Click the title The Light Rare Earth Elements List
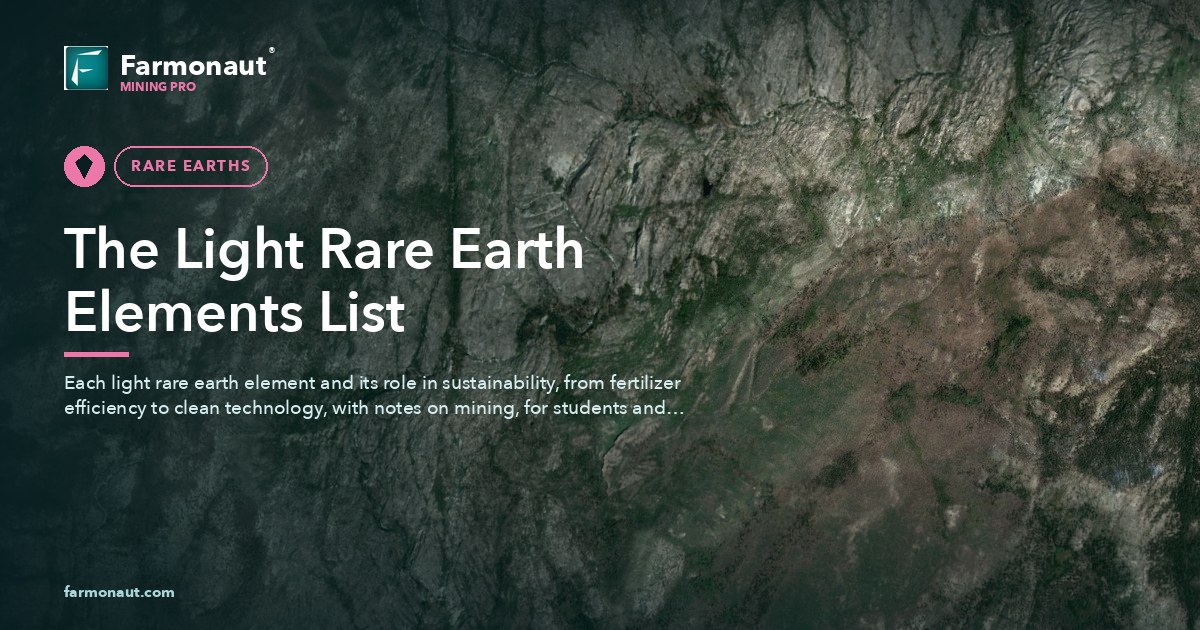 coord(325,281)
